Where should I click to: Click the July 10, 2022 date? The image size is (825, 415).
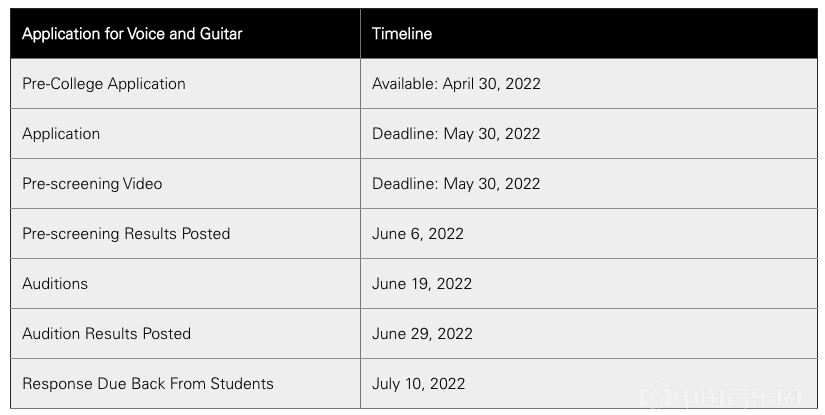pyautogui.click(x=418, y=383)
